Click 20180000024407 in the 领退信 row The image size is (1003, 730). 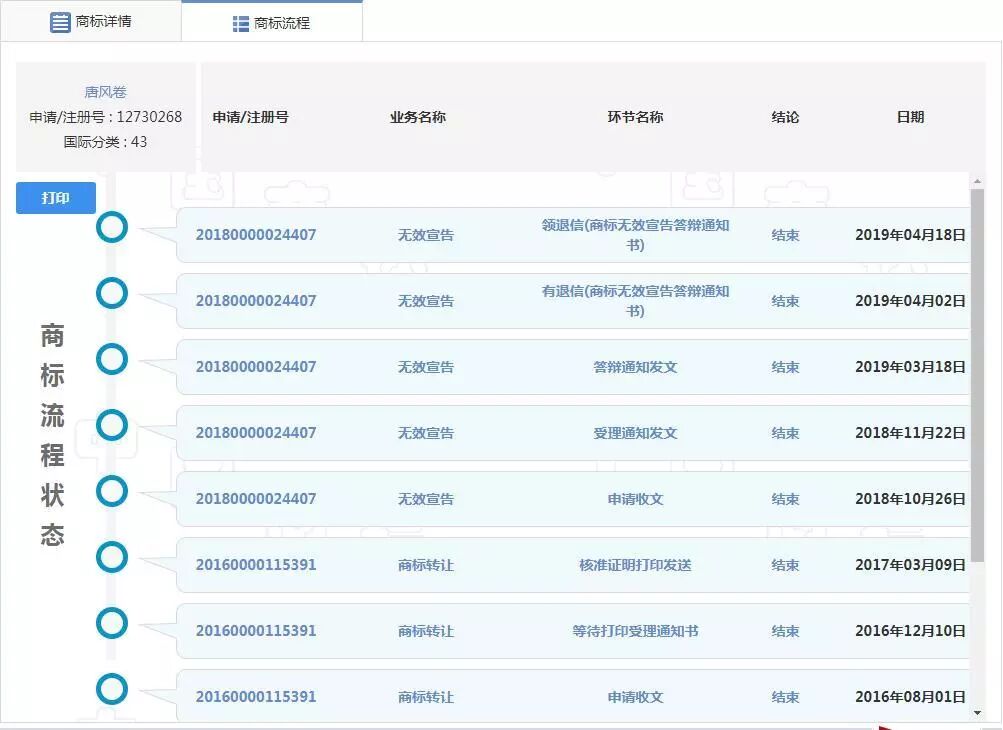256,235
